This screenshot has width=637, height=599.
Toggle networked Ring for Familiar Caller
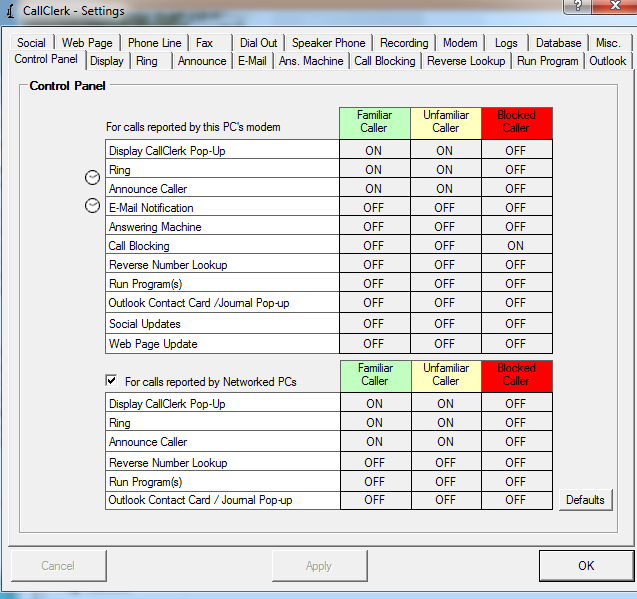[x=375, y=422]
